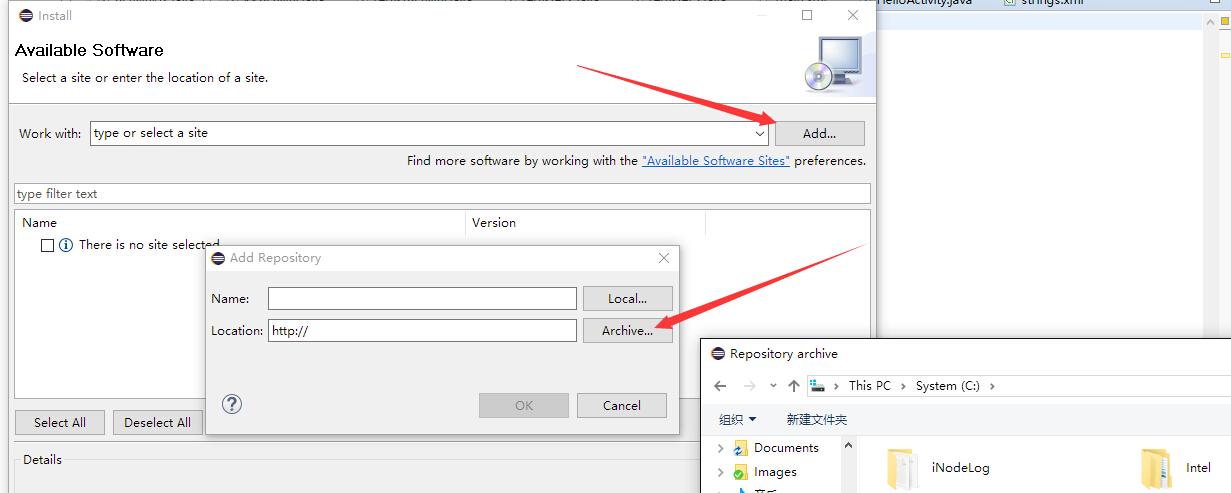
Task: Click the Eclipse icon in Install title bar
Action: click(26, 15)
